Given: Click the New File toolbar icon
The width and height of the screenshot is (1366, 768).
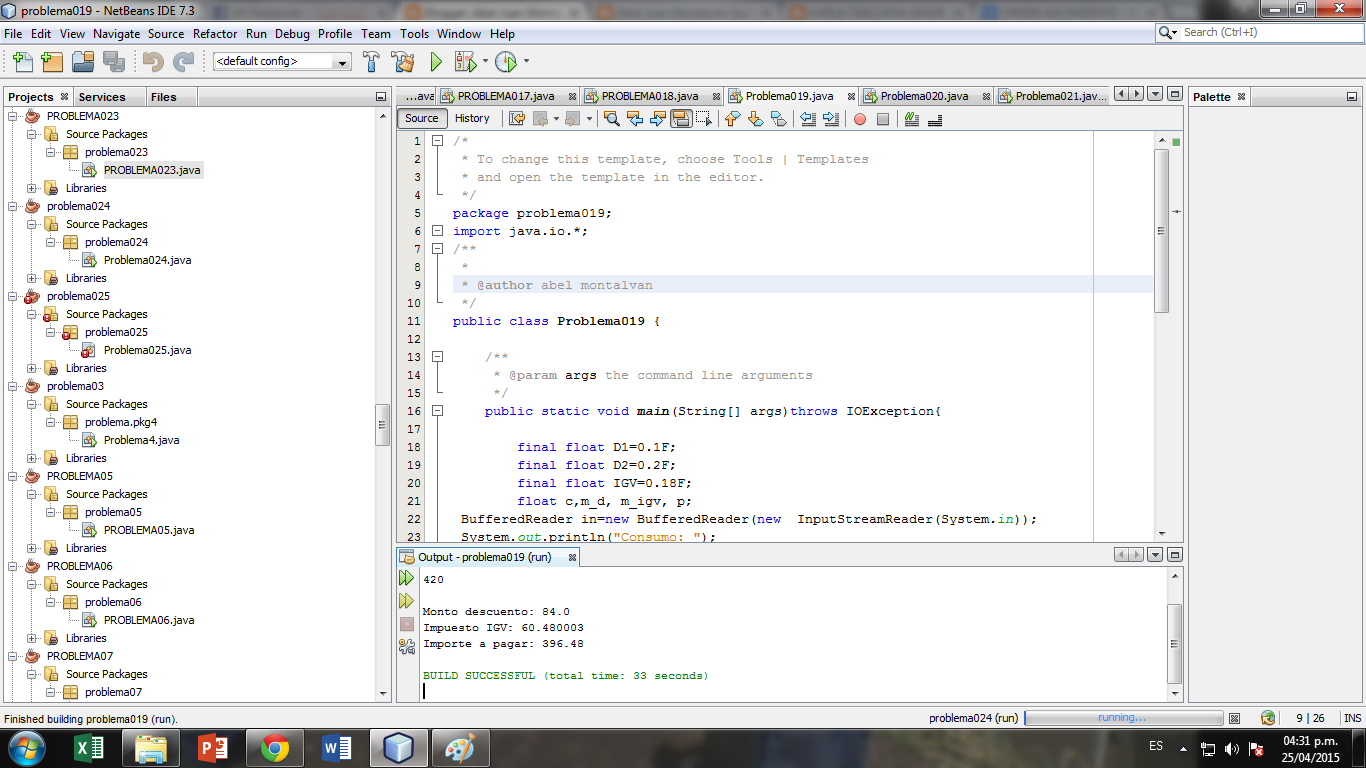Looking at the screenshot, I should 22,61.
